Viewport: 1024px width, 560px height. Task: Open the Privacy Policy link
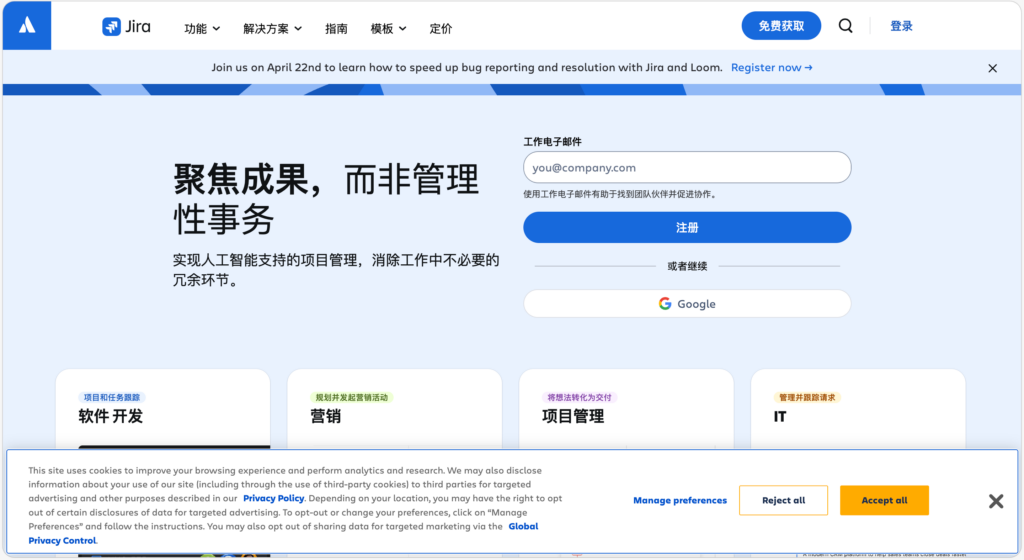pyautogui.click(x=274, y=498)
